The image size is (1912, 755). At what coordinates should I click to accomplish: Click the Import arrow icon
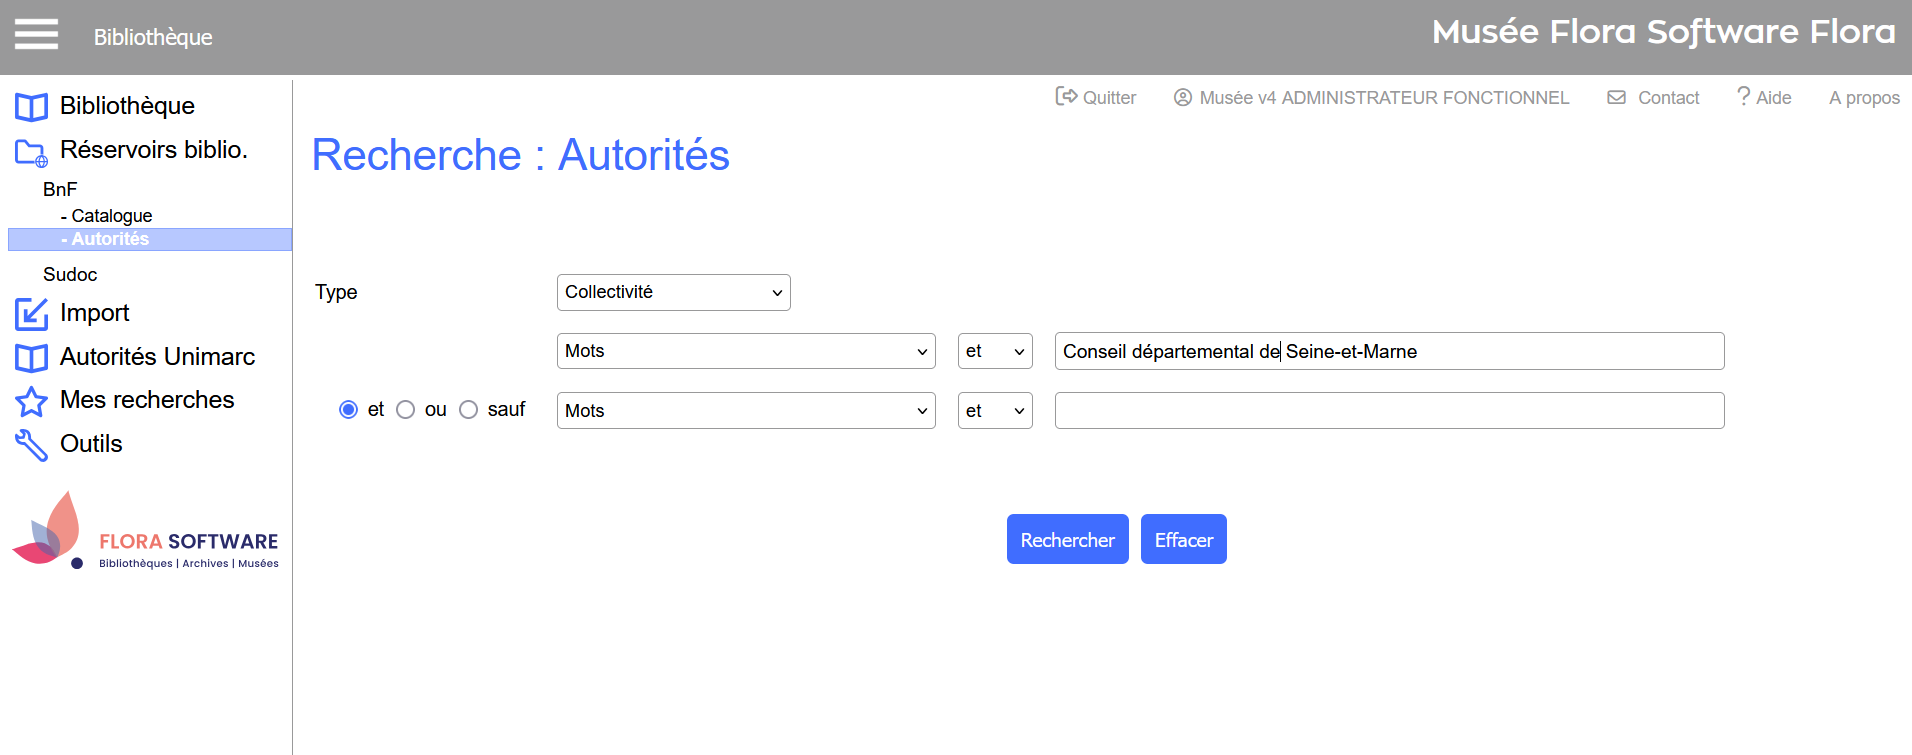pos(31,314)
